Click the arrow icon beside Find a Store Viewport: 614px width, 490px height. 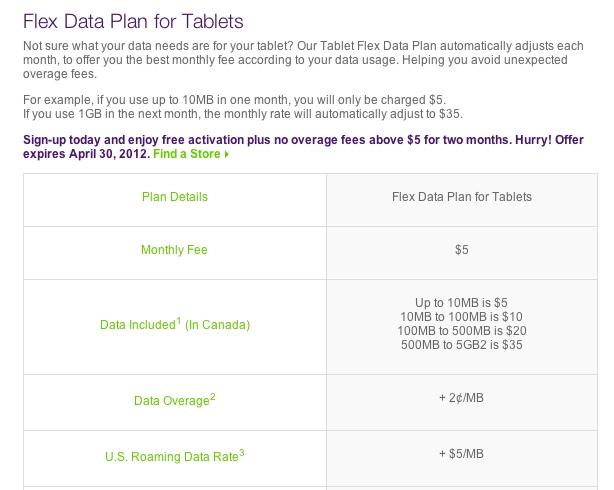pos(226,154)
